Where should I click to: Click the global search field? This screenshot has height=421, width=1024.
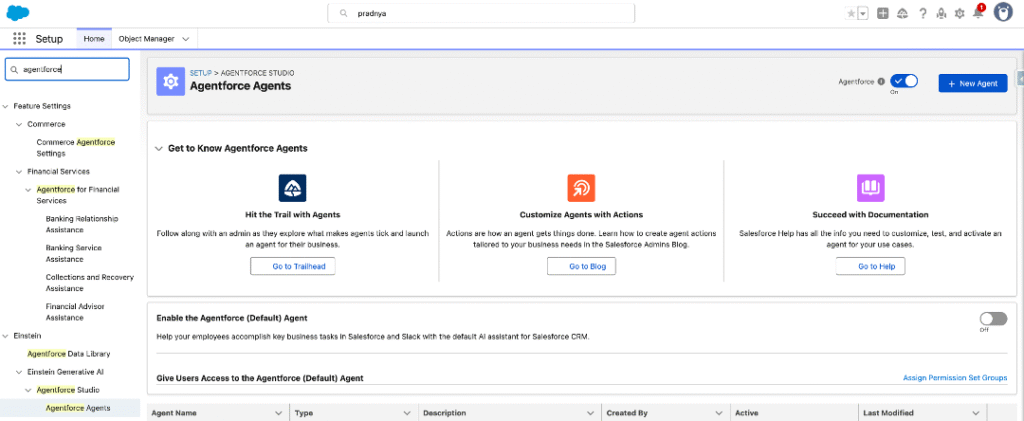coord(481,13)
